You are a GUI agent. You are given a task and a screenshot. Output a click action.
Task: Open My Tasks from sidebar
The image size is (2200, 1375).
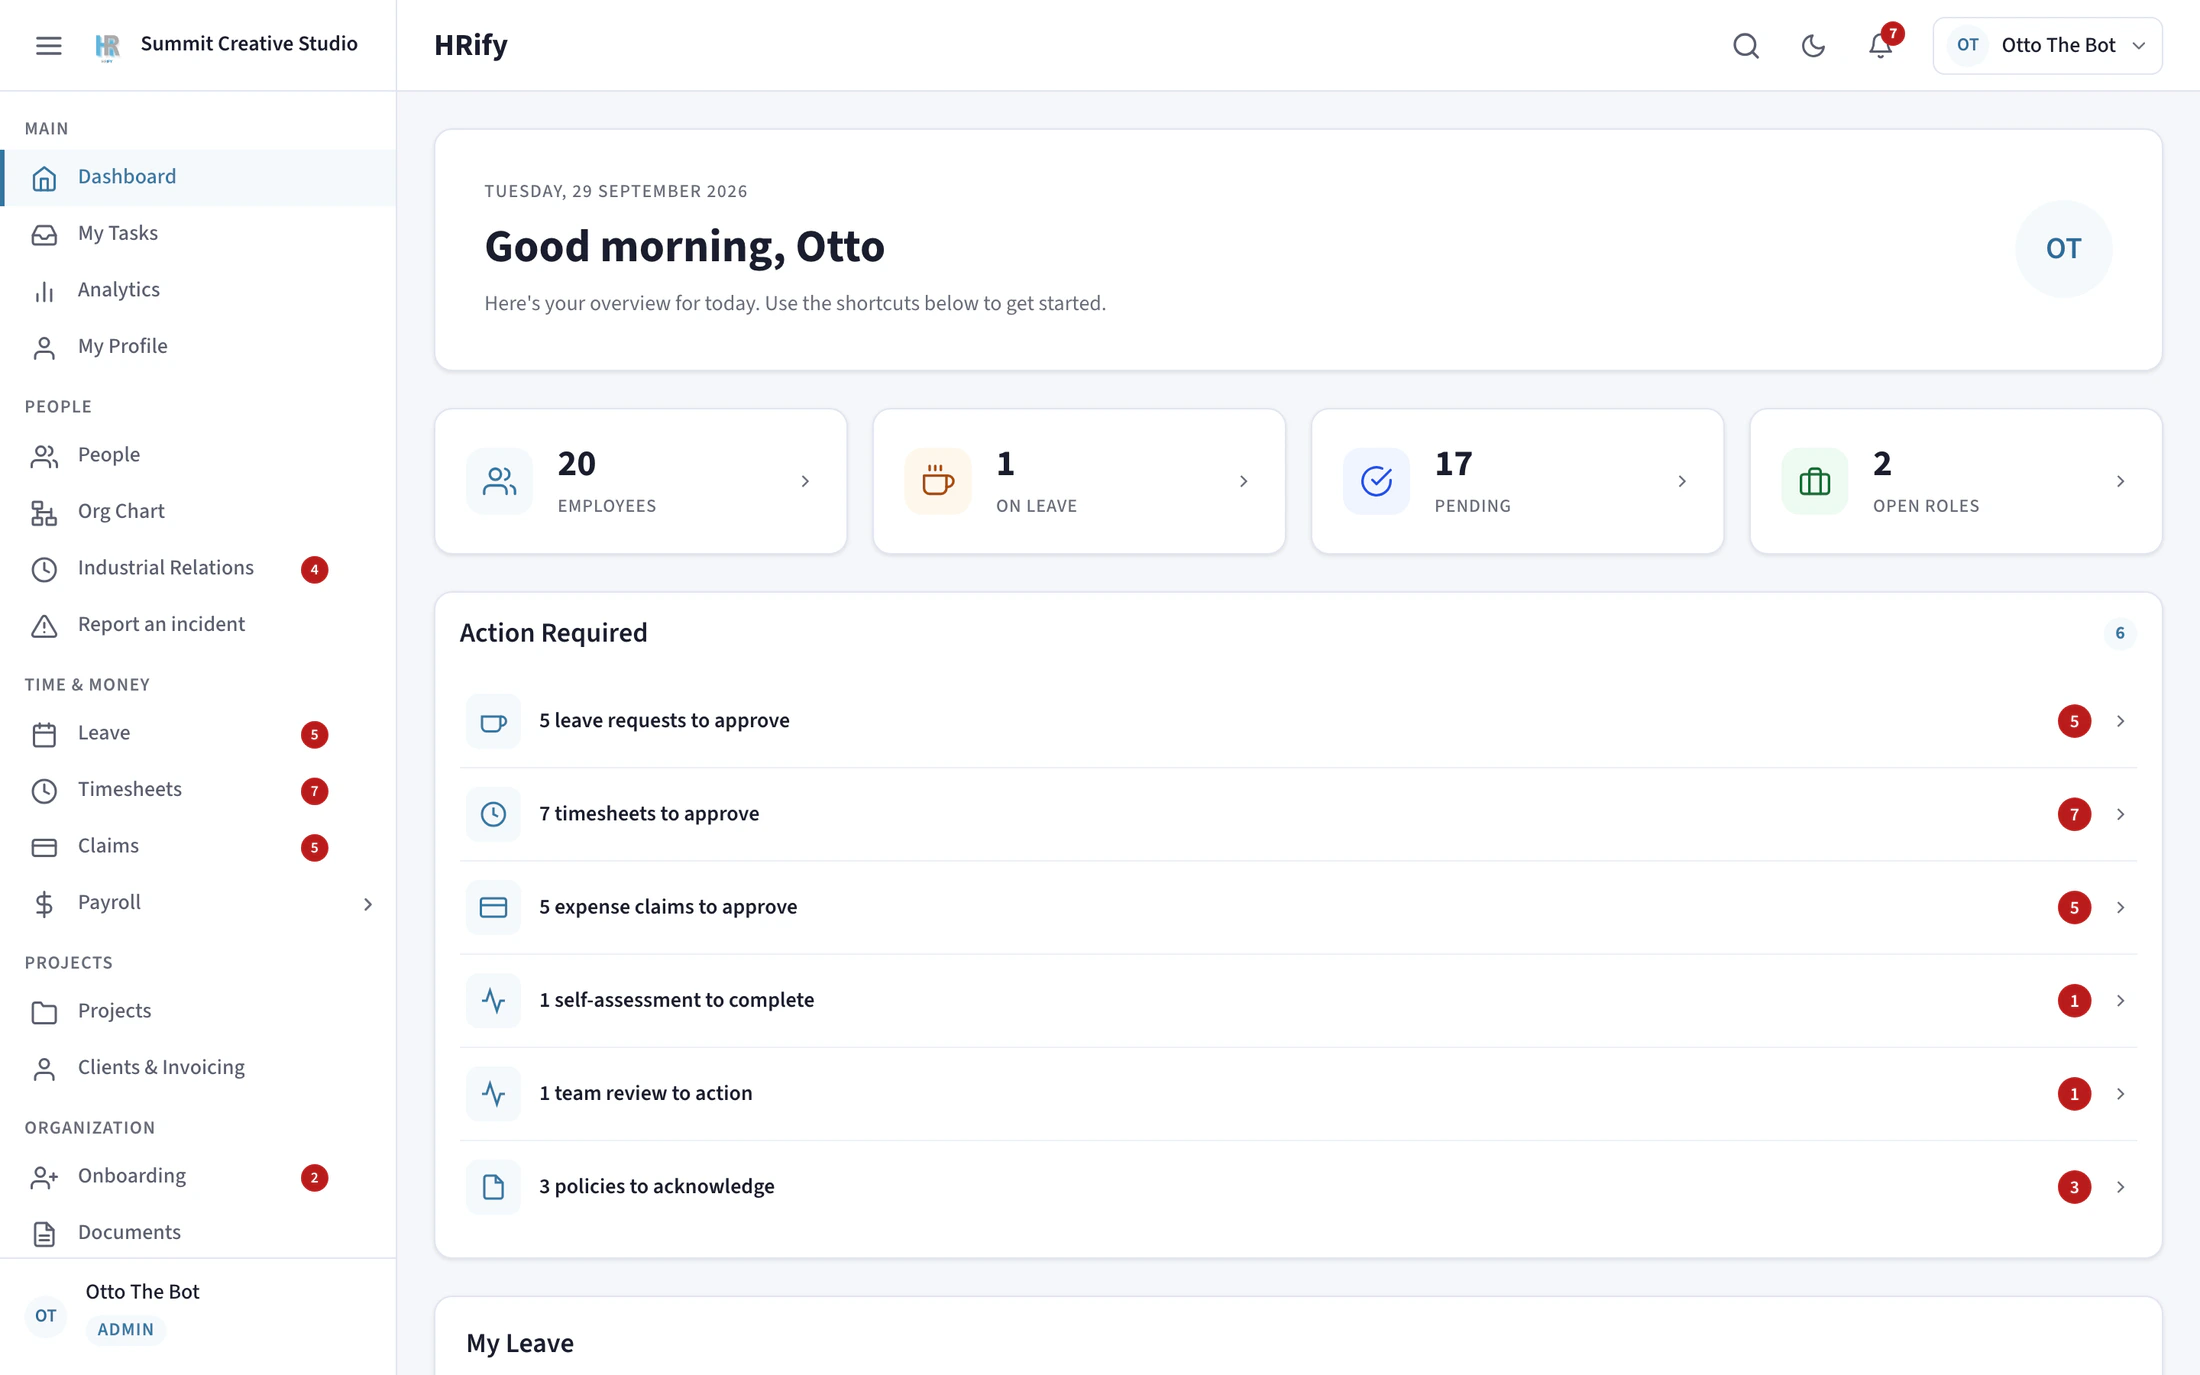pyautogui.click(x=198, y=234)
